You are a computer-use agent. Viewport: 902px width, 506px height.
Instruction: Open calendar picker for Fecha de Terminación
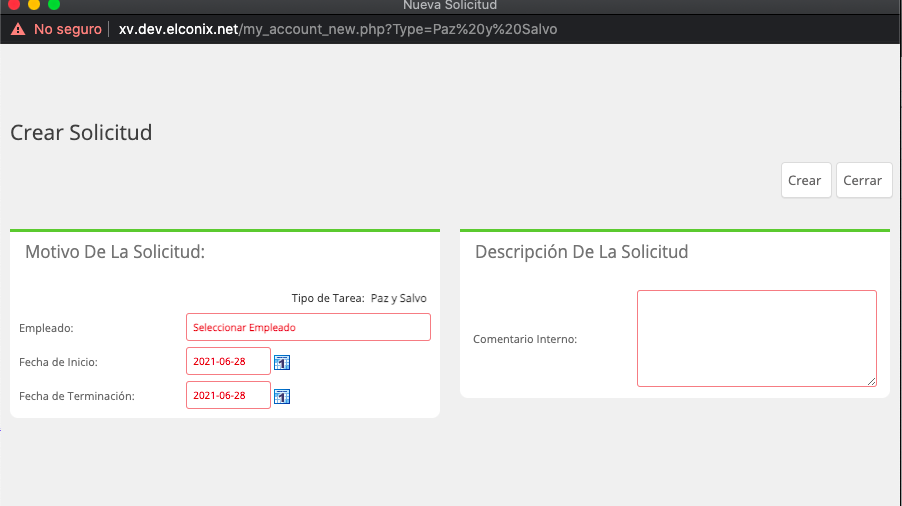(282, 396)
